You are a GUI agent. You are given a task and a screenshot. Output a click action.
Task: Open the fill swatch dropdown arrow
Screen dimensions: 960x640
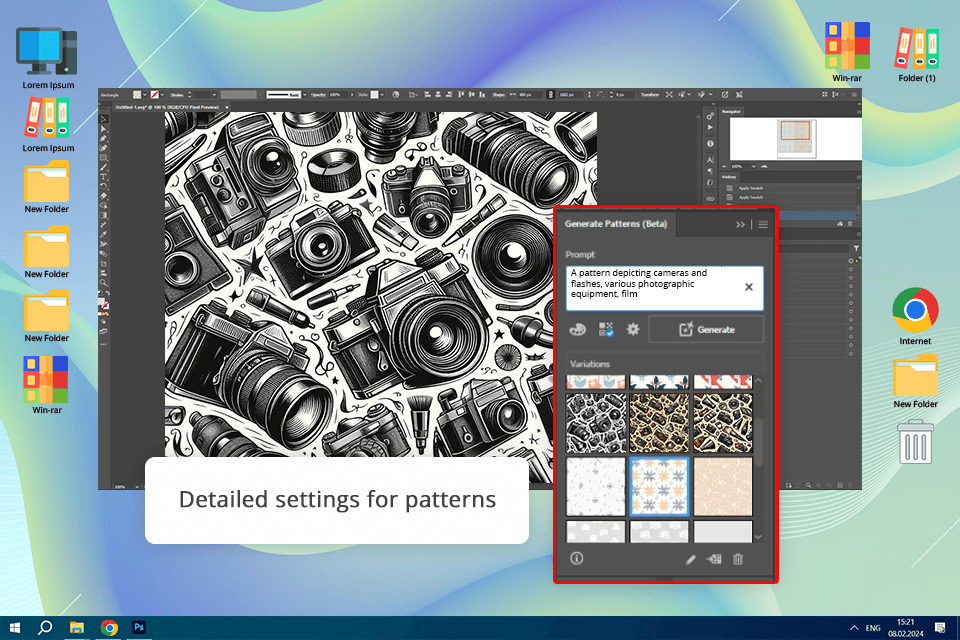[x=144, y=95]
